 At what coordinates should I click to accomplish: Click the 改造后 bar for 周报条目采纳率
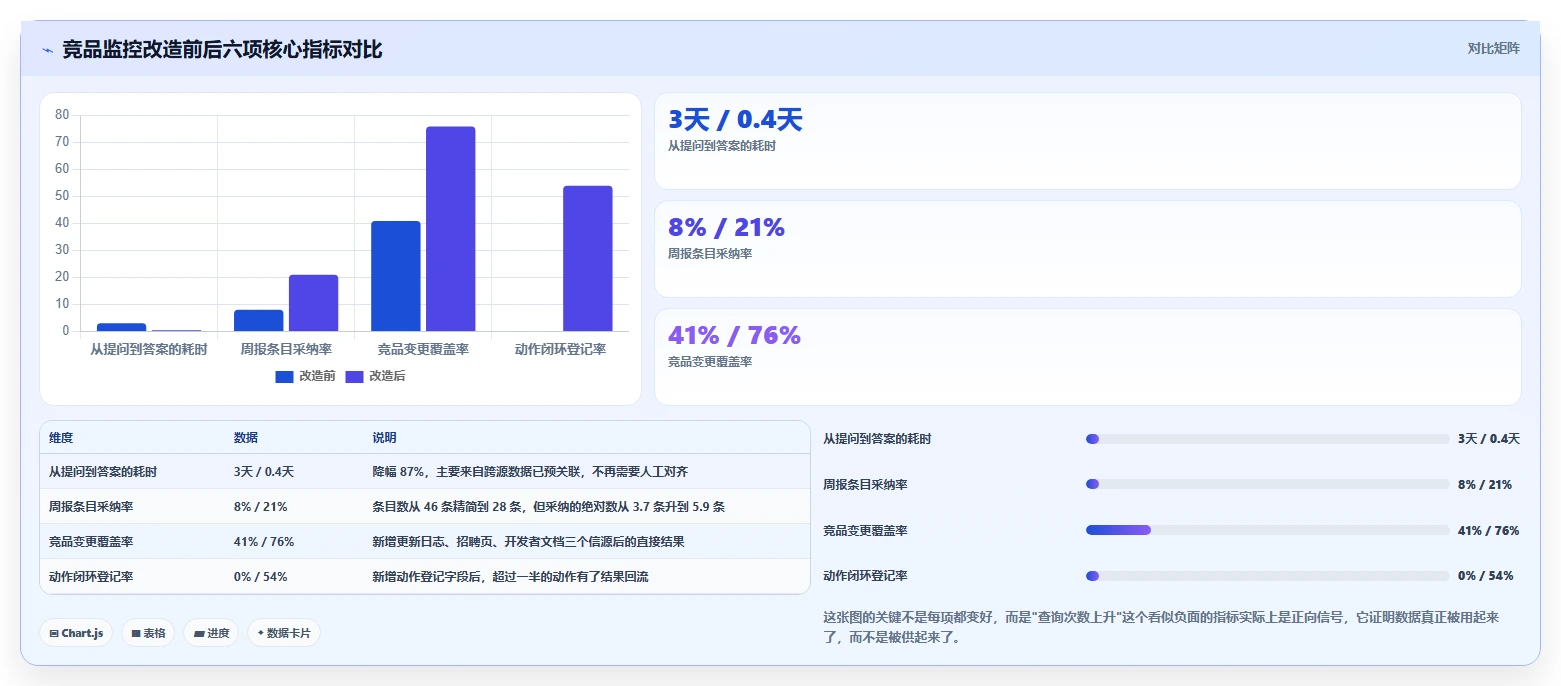[x=313, y=303]
